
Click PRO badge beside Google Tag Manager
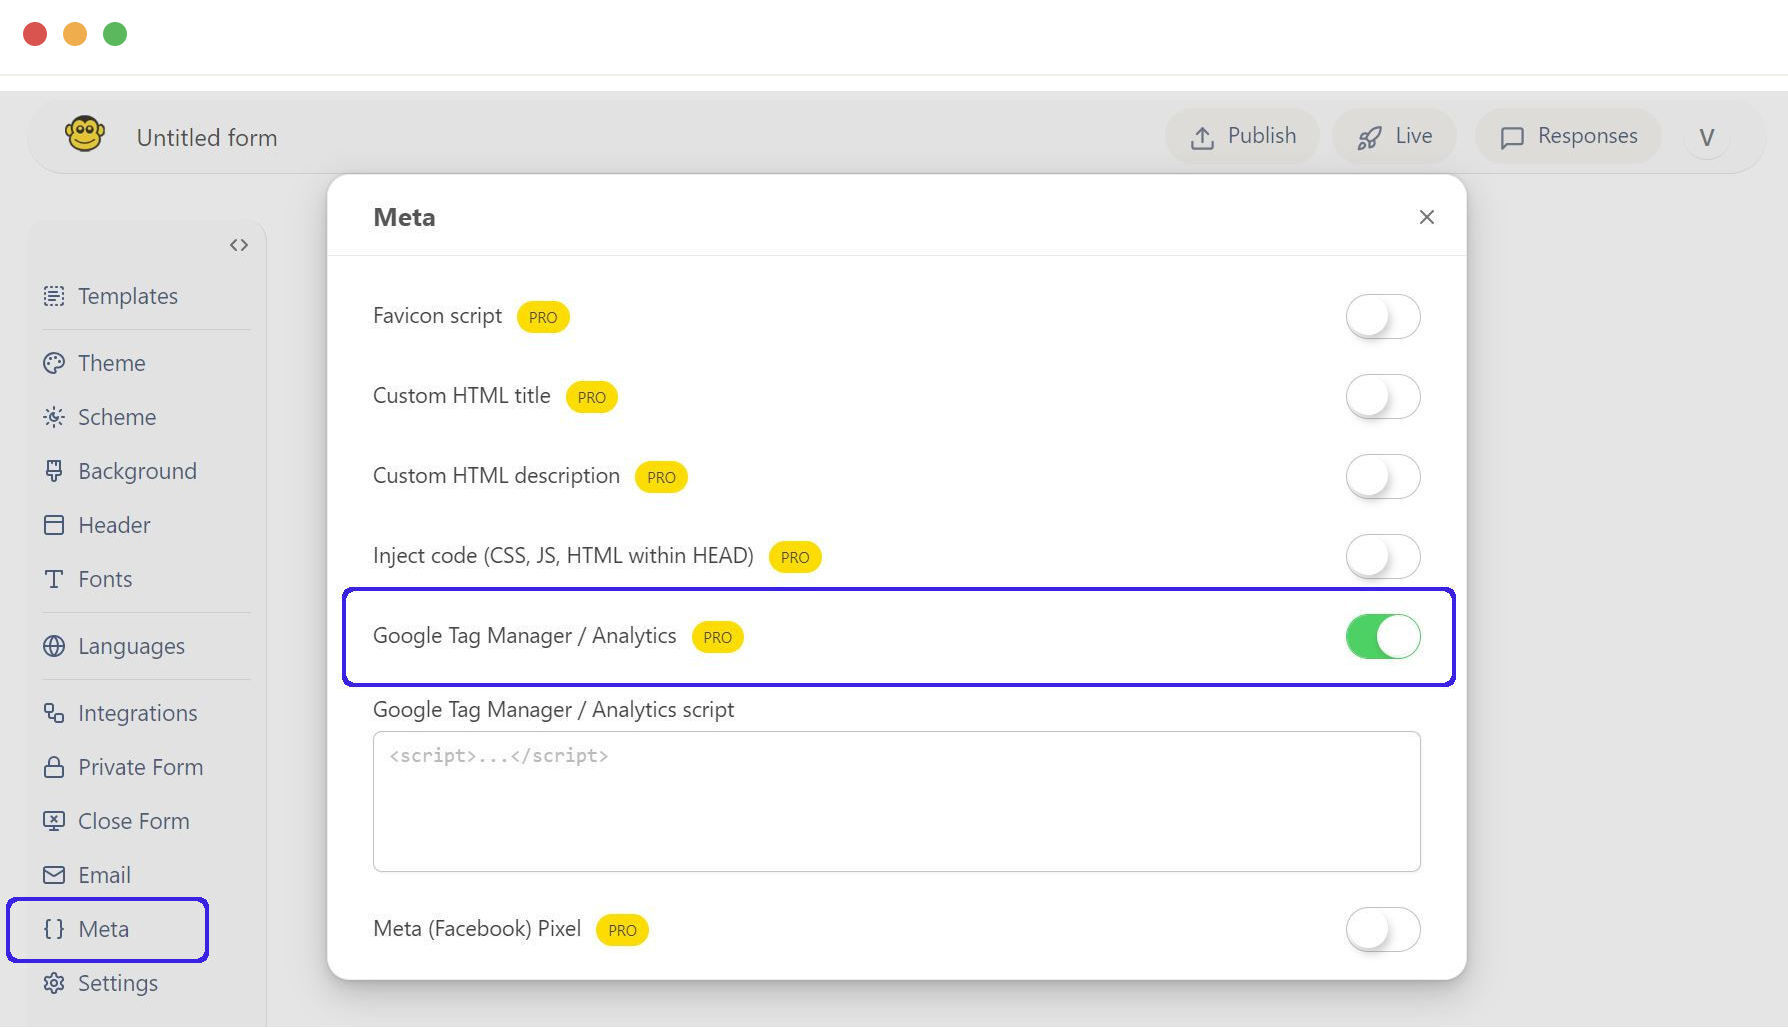coord(718,637)
